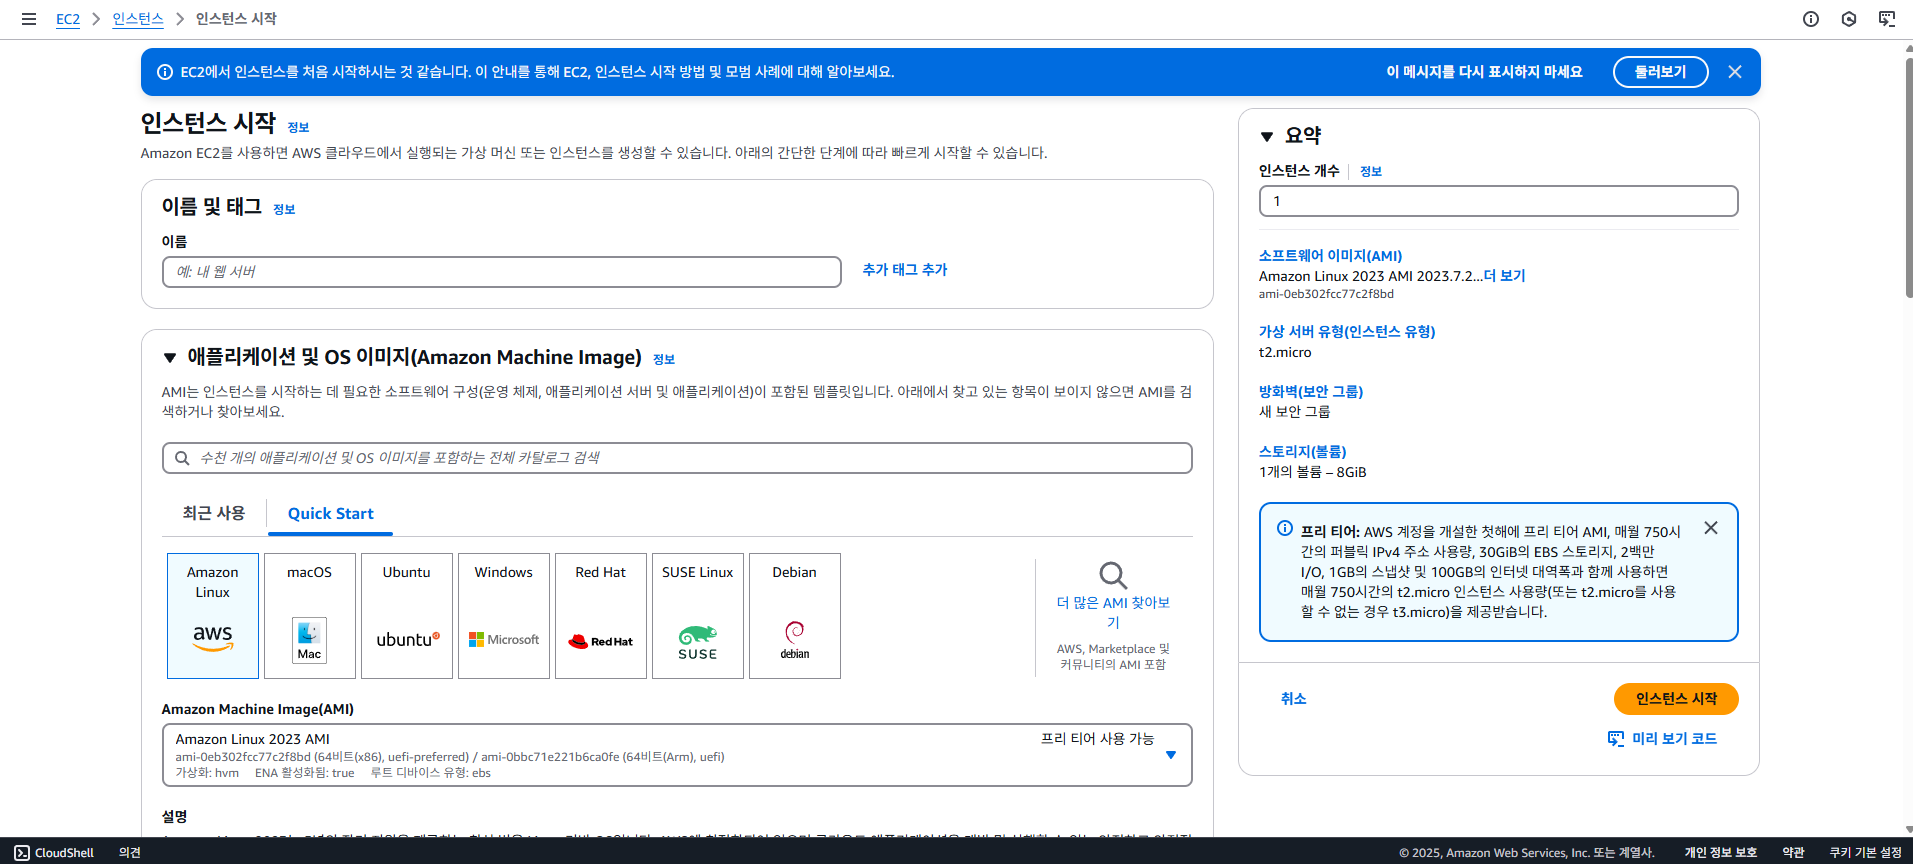
Task: Select the SUSE Linux AMI tile
Action: point(698,616)
